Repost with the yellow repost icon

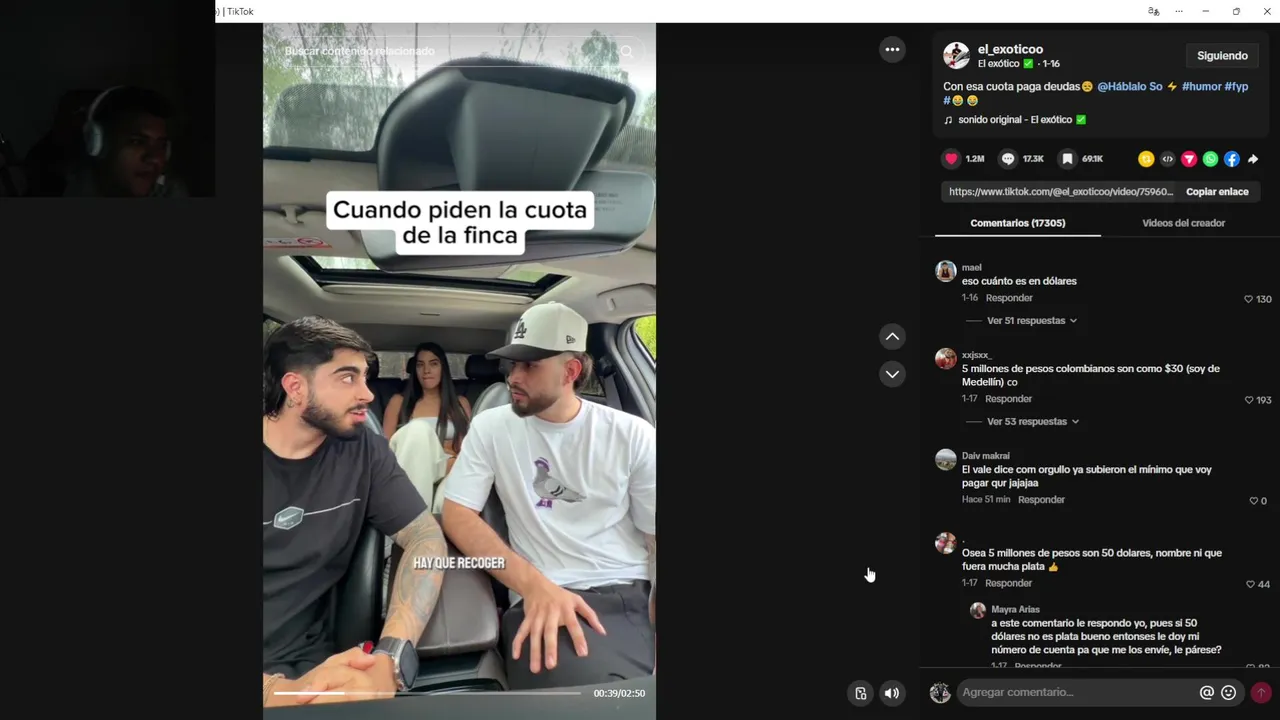tap(1146, 159)
